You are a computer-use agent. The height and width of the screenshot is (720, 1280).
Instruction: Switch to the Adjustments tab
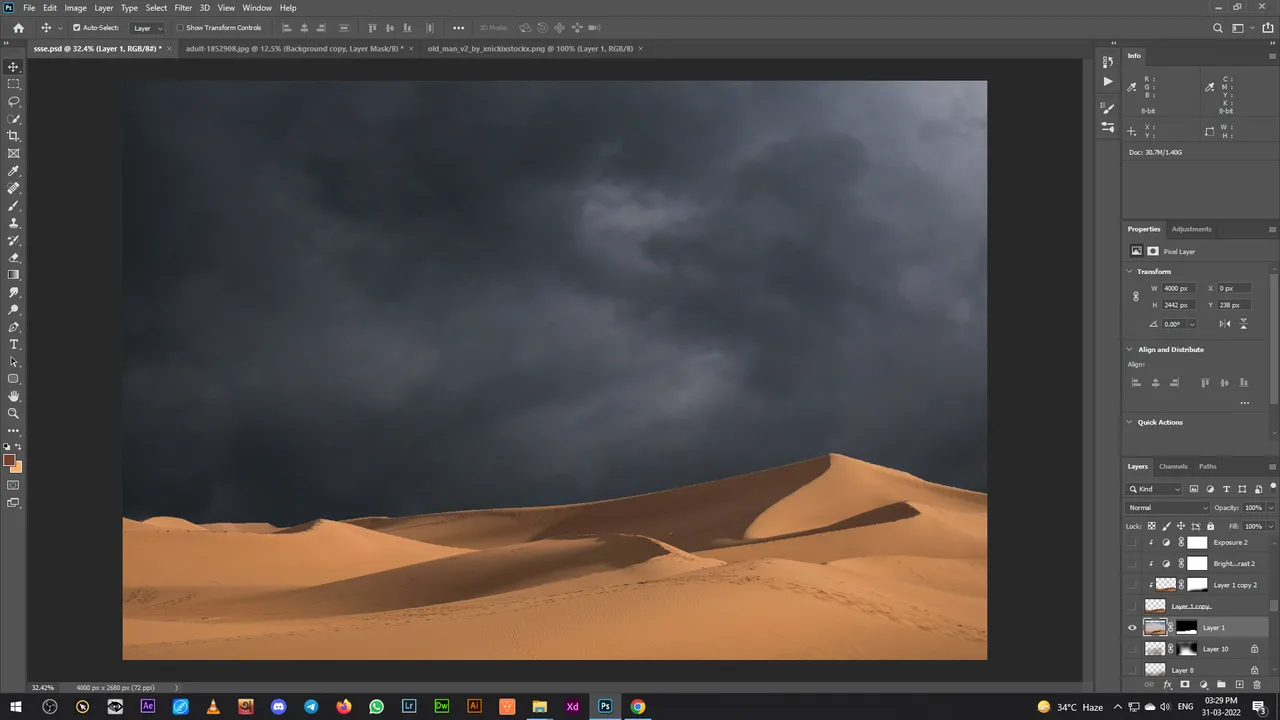click(1191, 229)
